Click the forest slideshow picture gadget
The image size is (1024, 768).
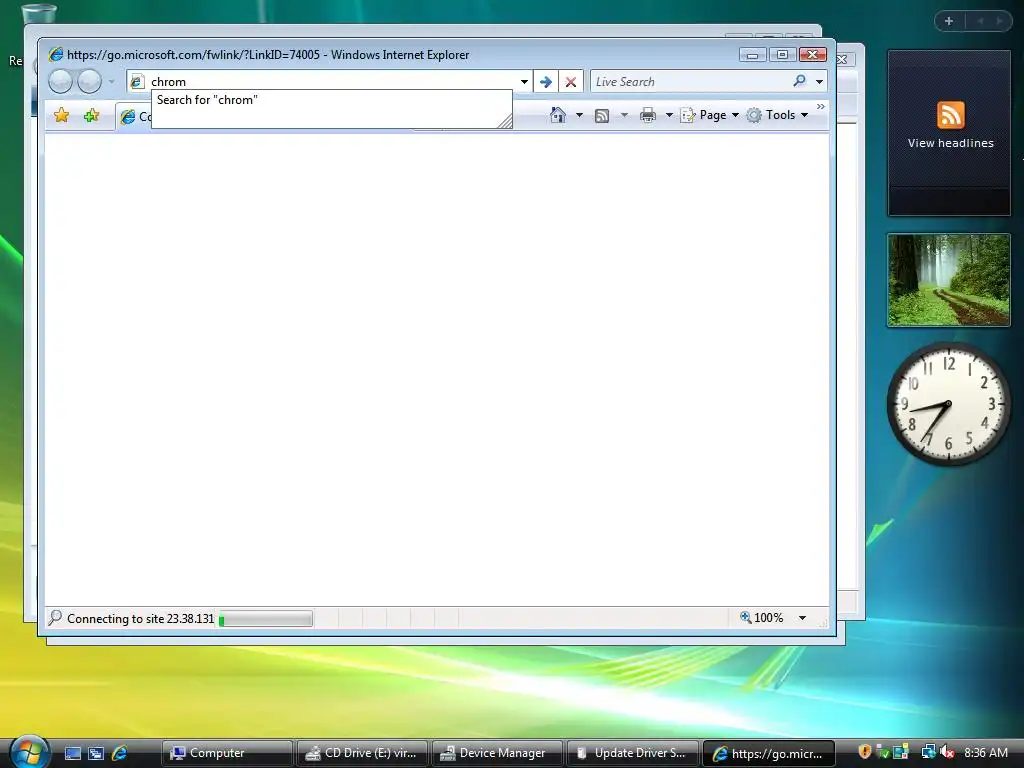tap(948, 280)
